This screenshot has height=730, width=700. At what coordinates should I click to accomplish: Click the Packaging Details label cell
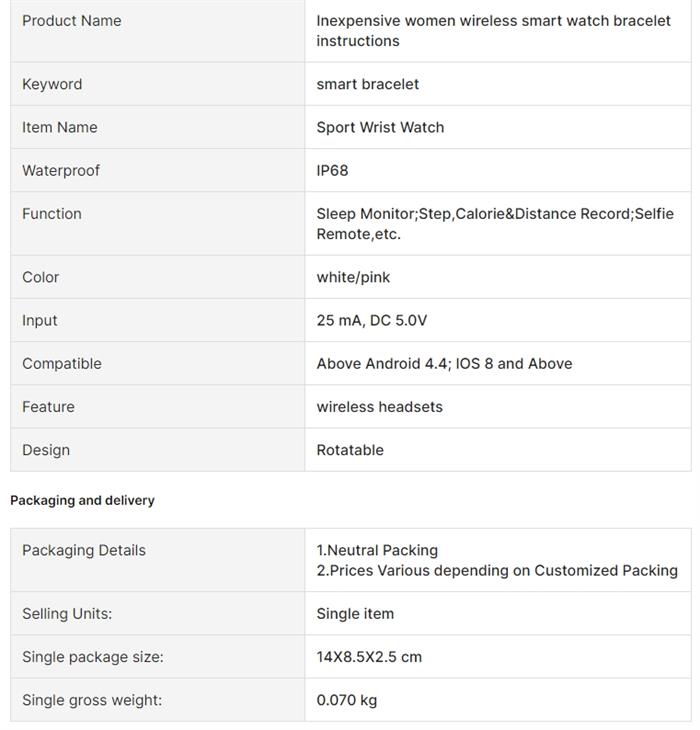[x=84, y=550]
